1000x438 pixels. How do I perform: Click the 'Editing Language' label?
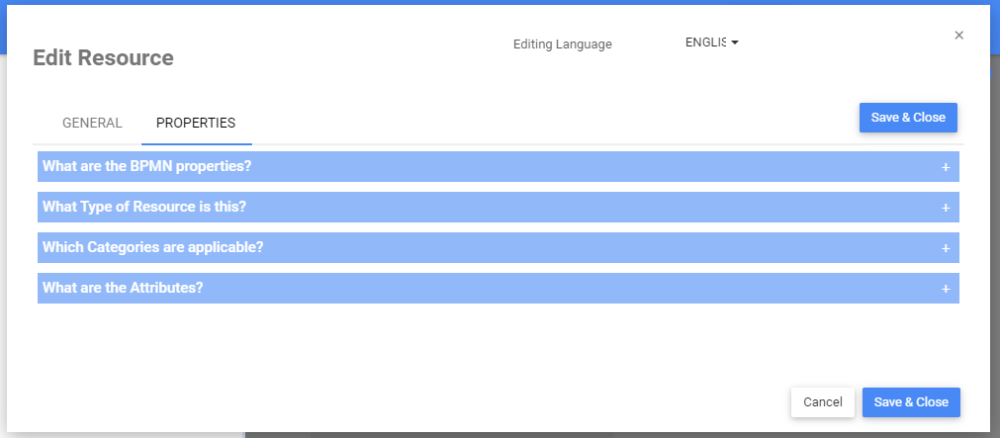(562, 44)
